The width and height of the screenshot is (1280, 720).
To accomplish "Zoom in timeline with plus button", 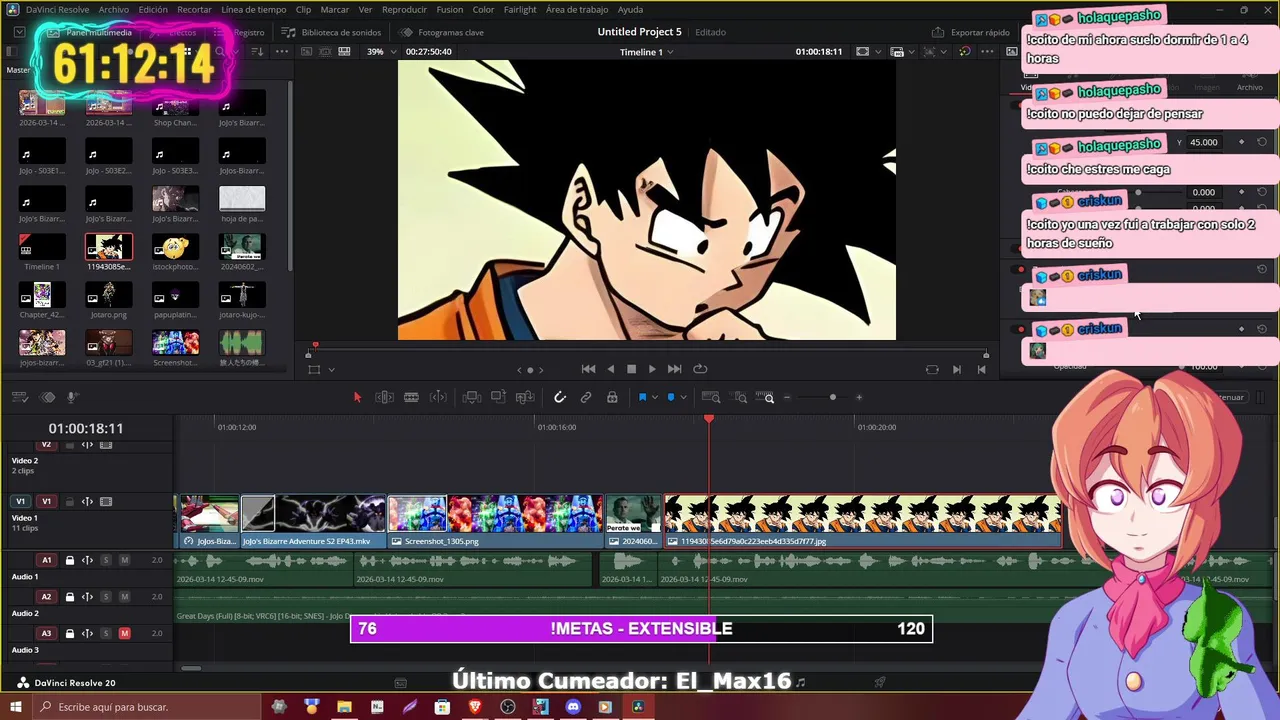I will (858, 398).
